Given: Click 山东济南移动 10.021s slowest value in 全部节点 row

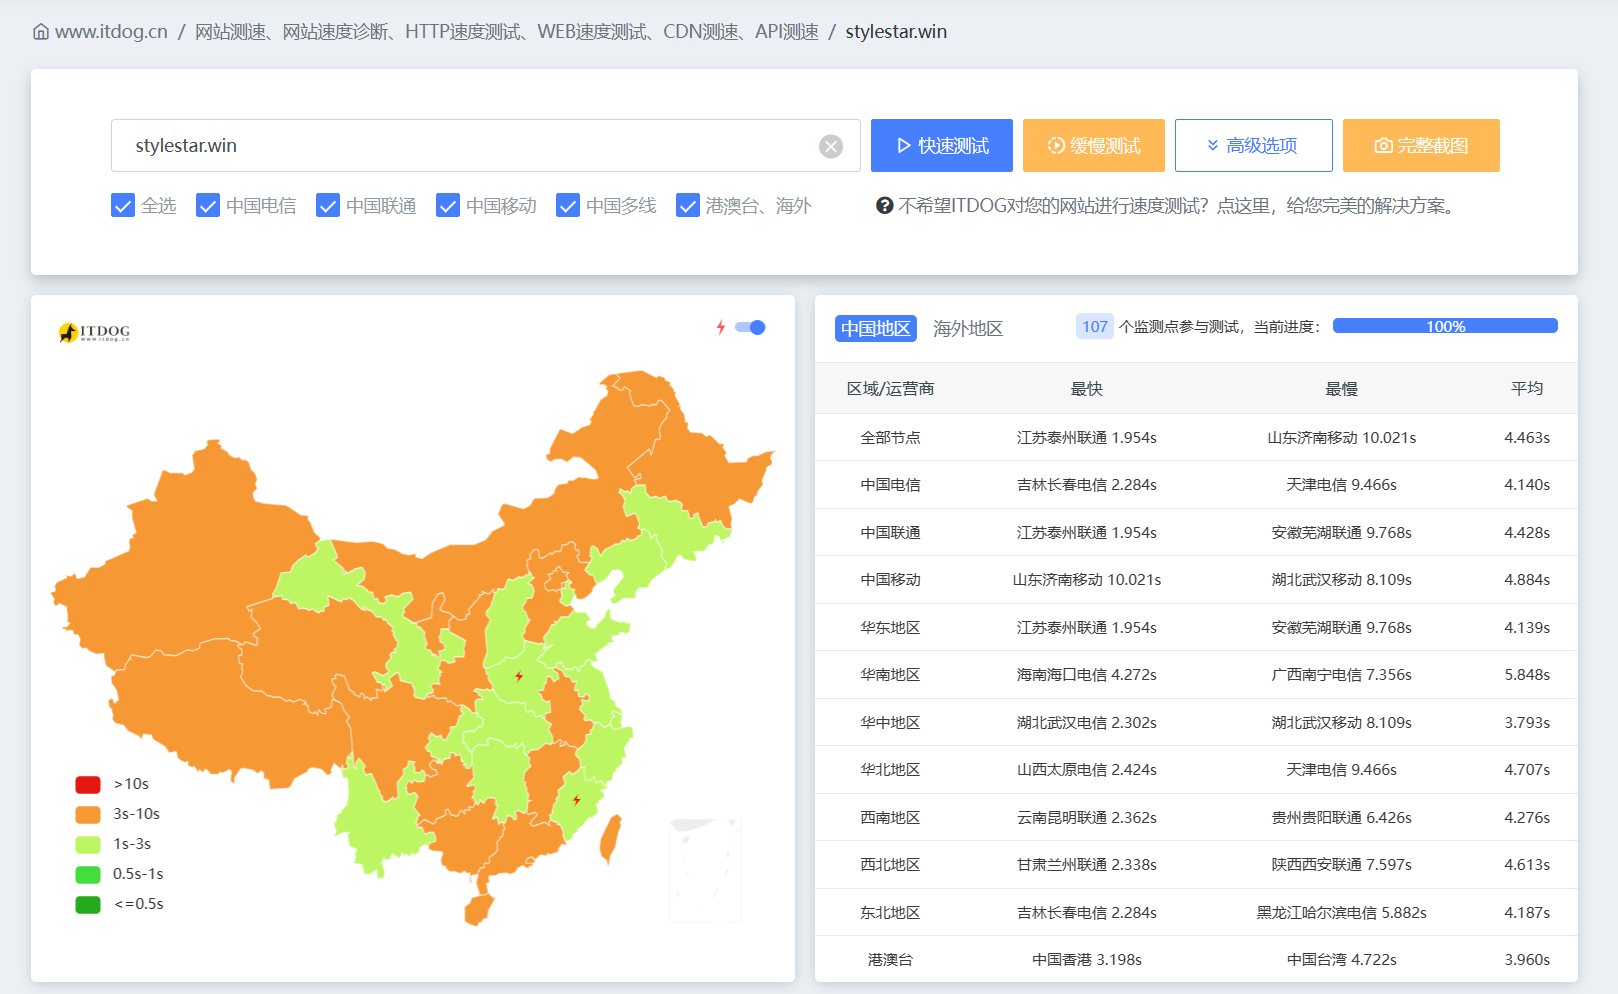Looking at the screenshot, I should [1342, 437].
